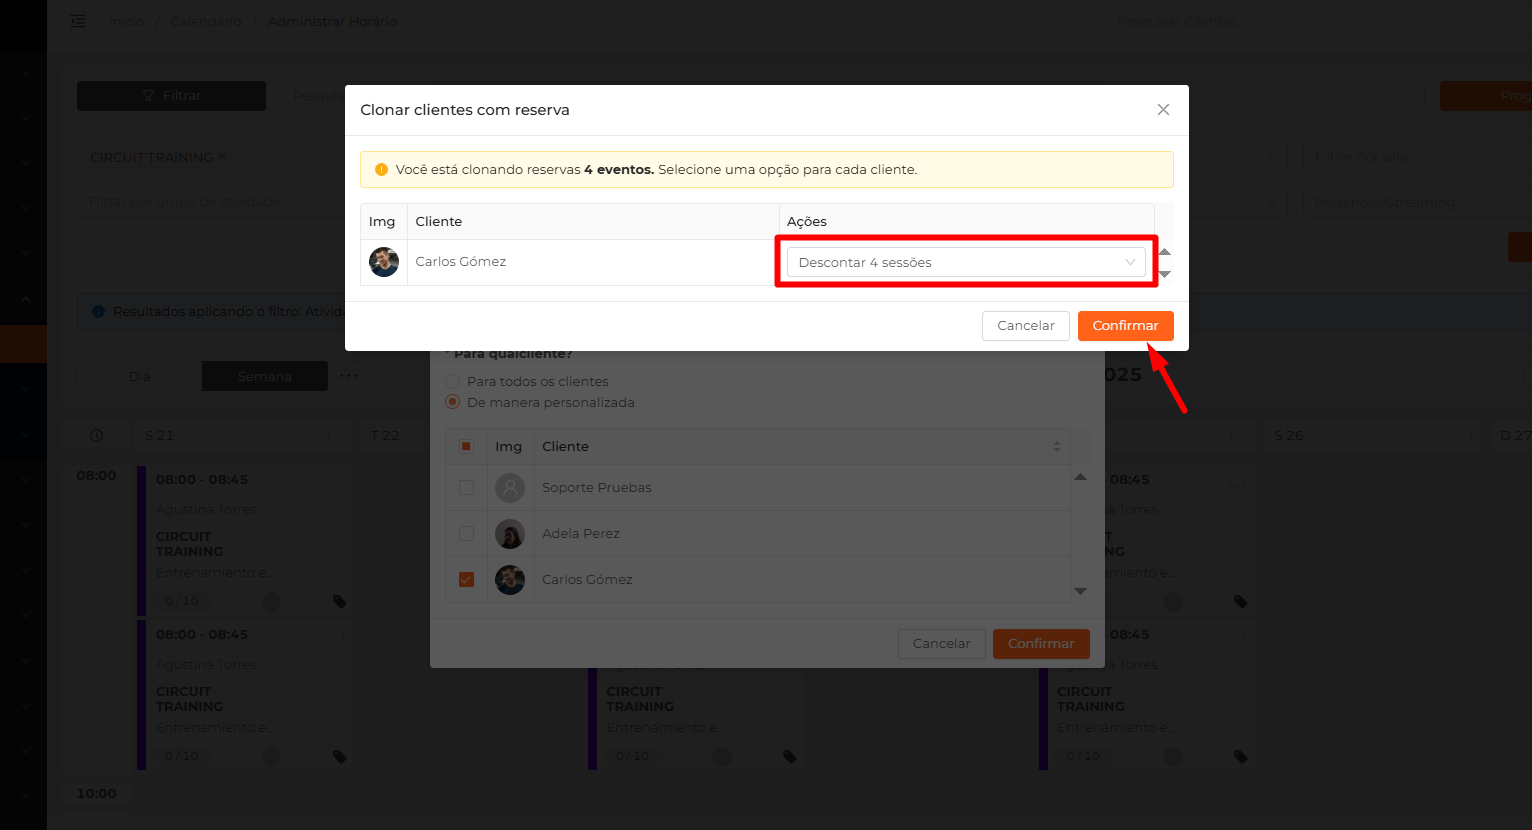Close the Clonar clientes com reserva dialog

coord(1163,110)
